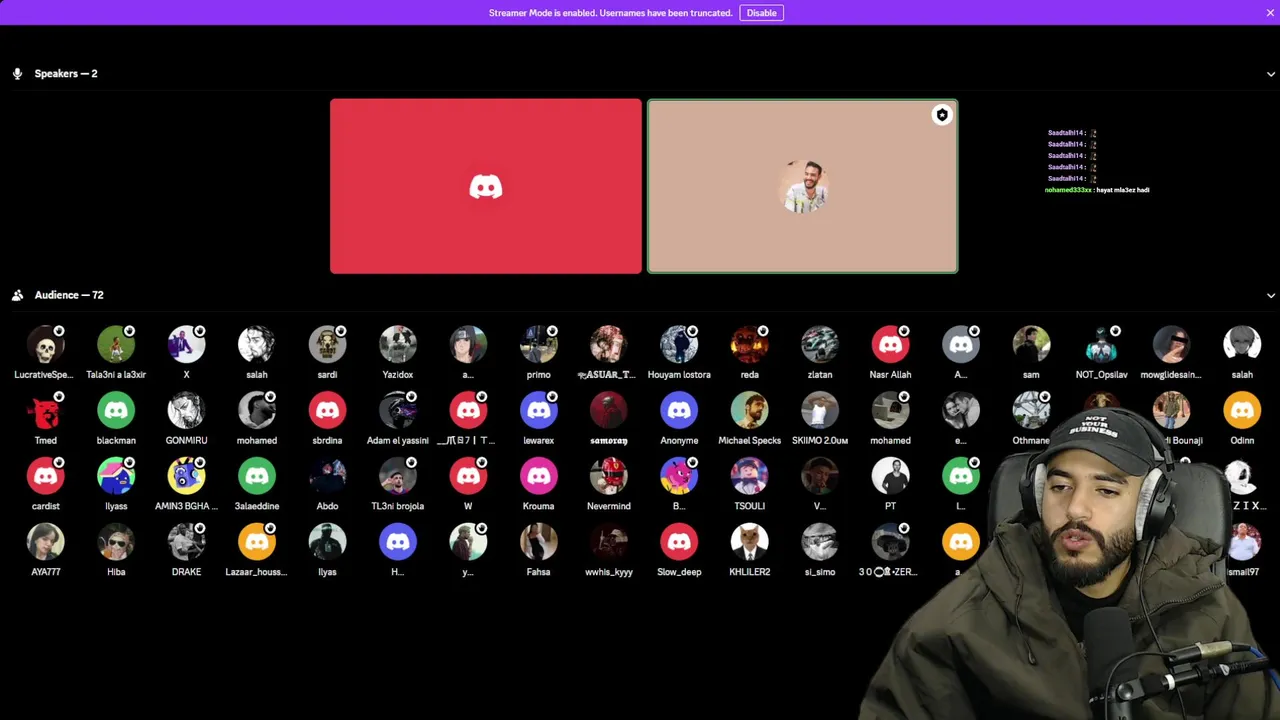Open sardi's avatar in audience
1280x720 pixels.
point(327,344)
